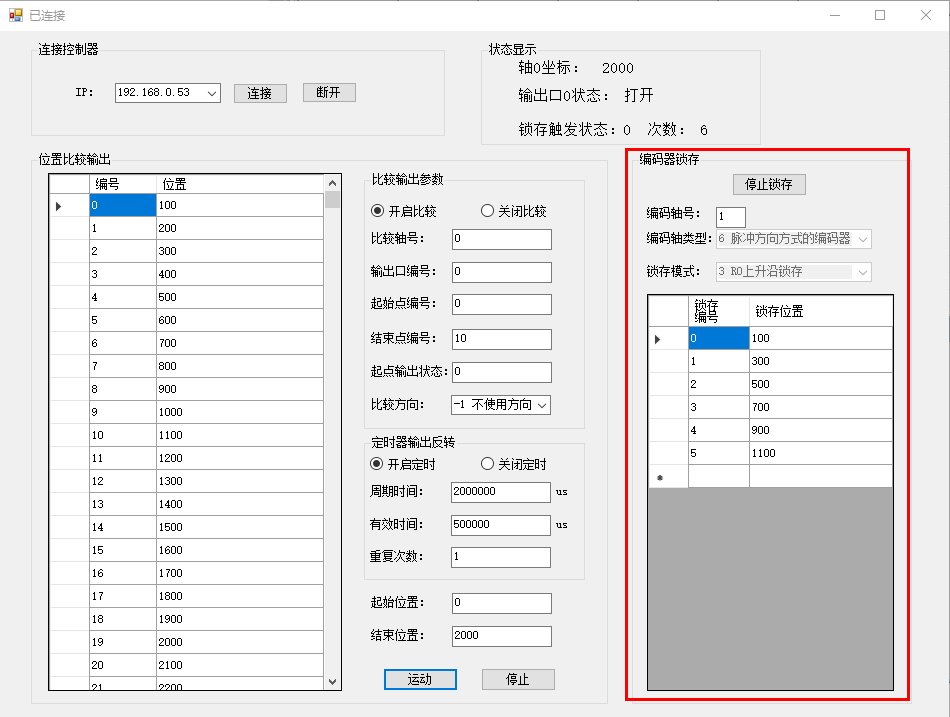Click the 比较轴号 input field
950x717 pixels.
click(x=502, y=239)
